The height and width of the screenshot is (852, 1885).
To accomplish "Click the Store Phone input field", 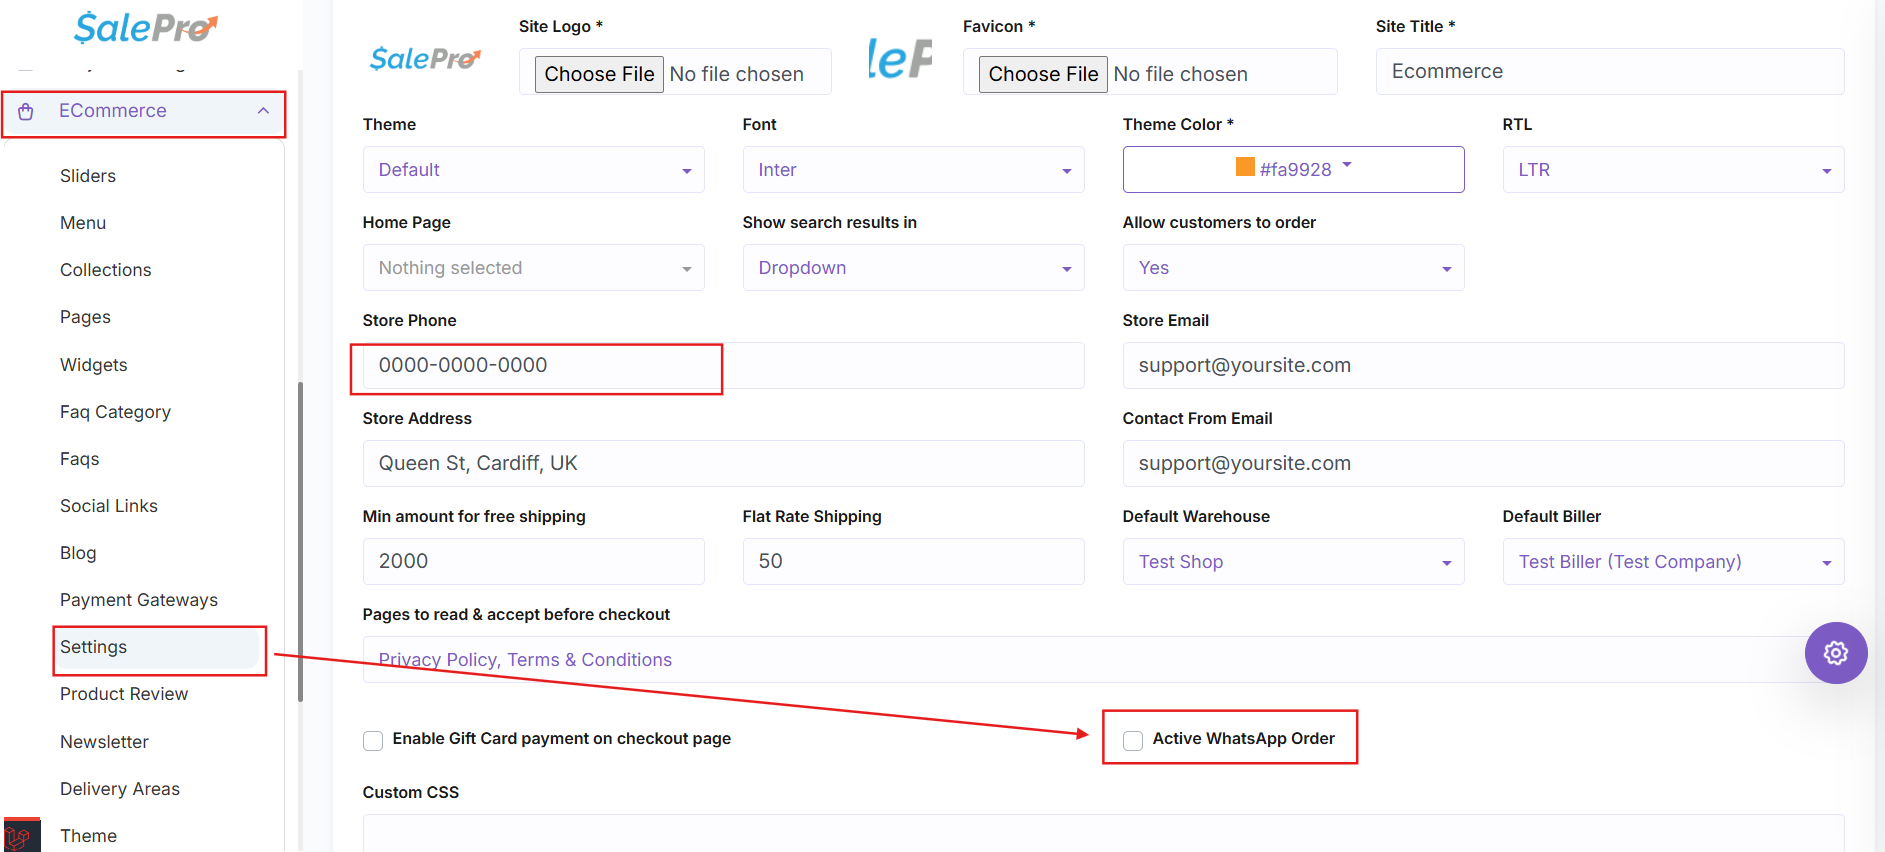I will [x=723, y=366].
